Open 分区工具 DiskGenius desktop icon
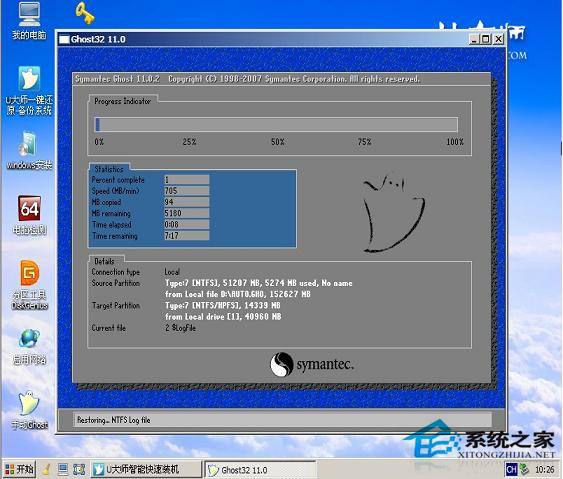This screenshot has width=563, height=479. (29, 285)
